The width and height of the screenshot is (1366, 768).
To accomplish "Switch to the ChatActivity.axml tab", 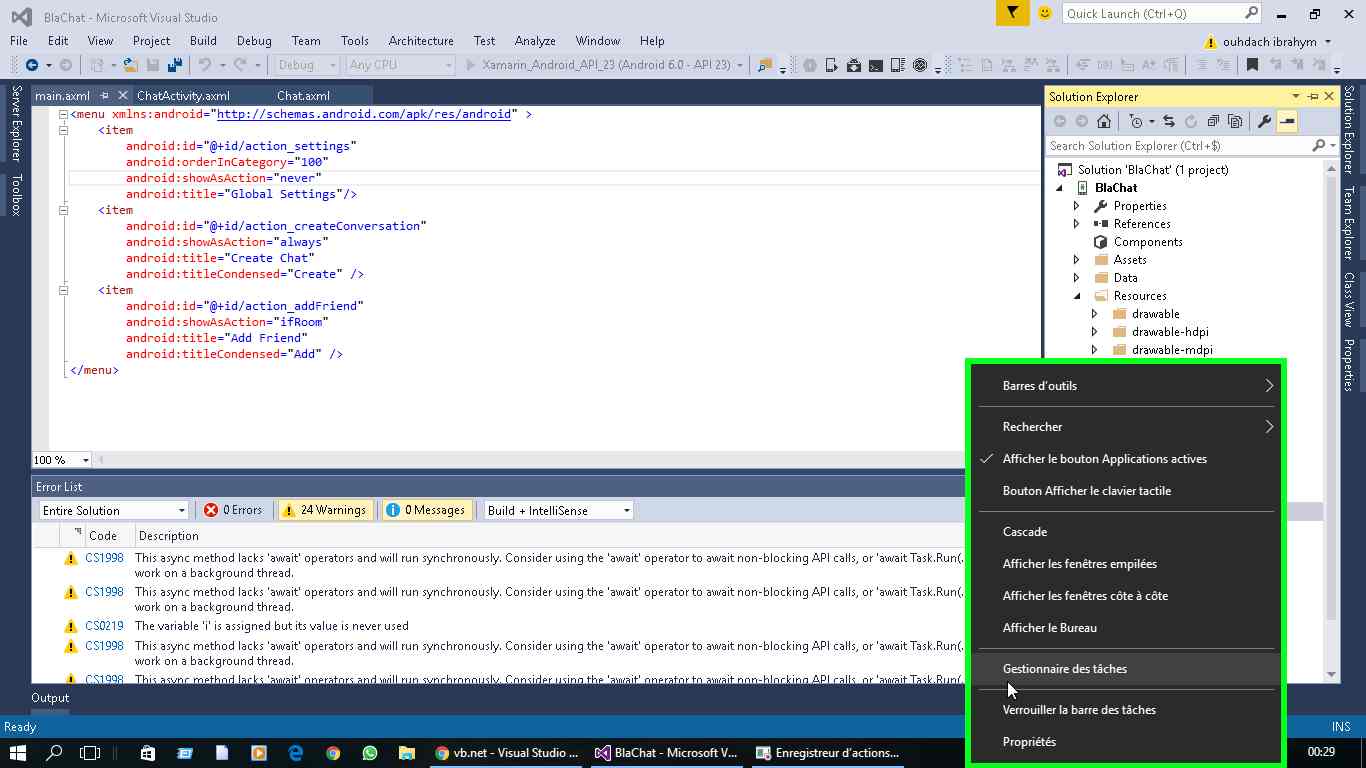I will pos(183,96).
